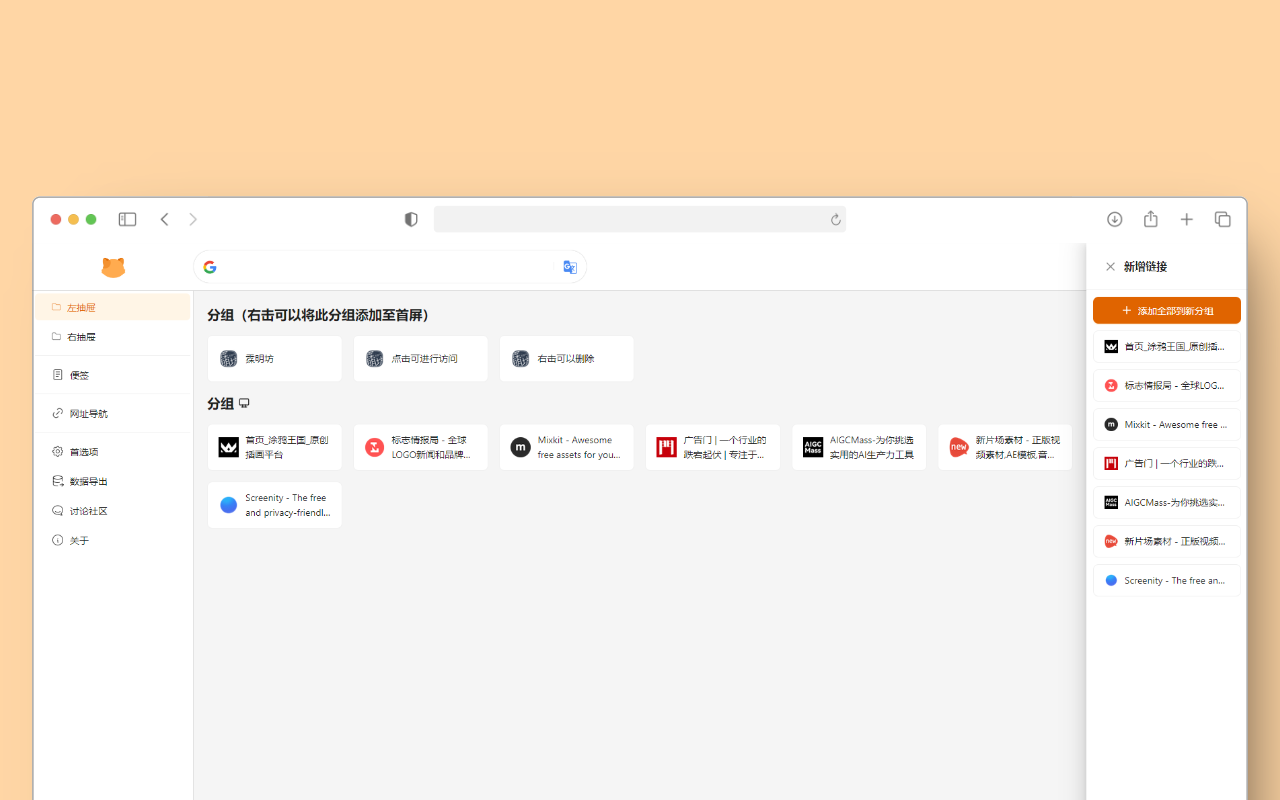
Task: Open the tab overview icon
Action: point(1222,218)
